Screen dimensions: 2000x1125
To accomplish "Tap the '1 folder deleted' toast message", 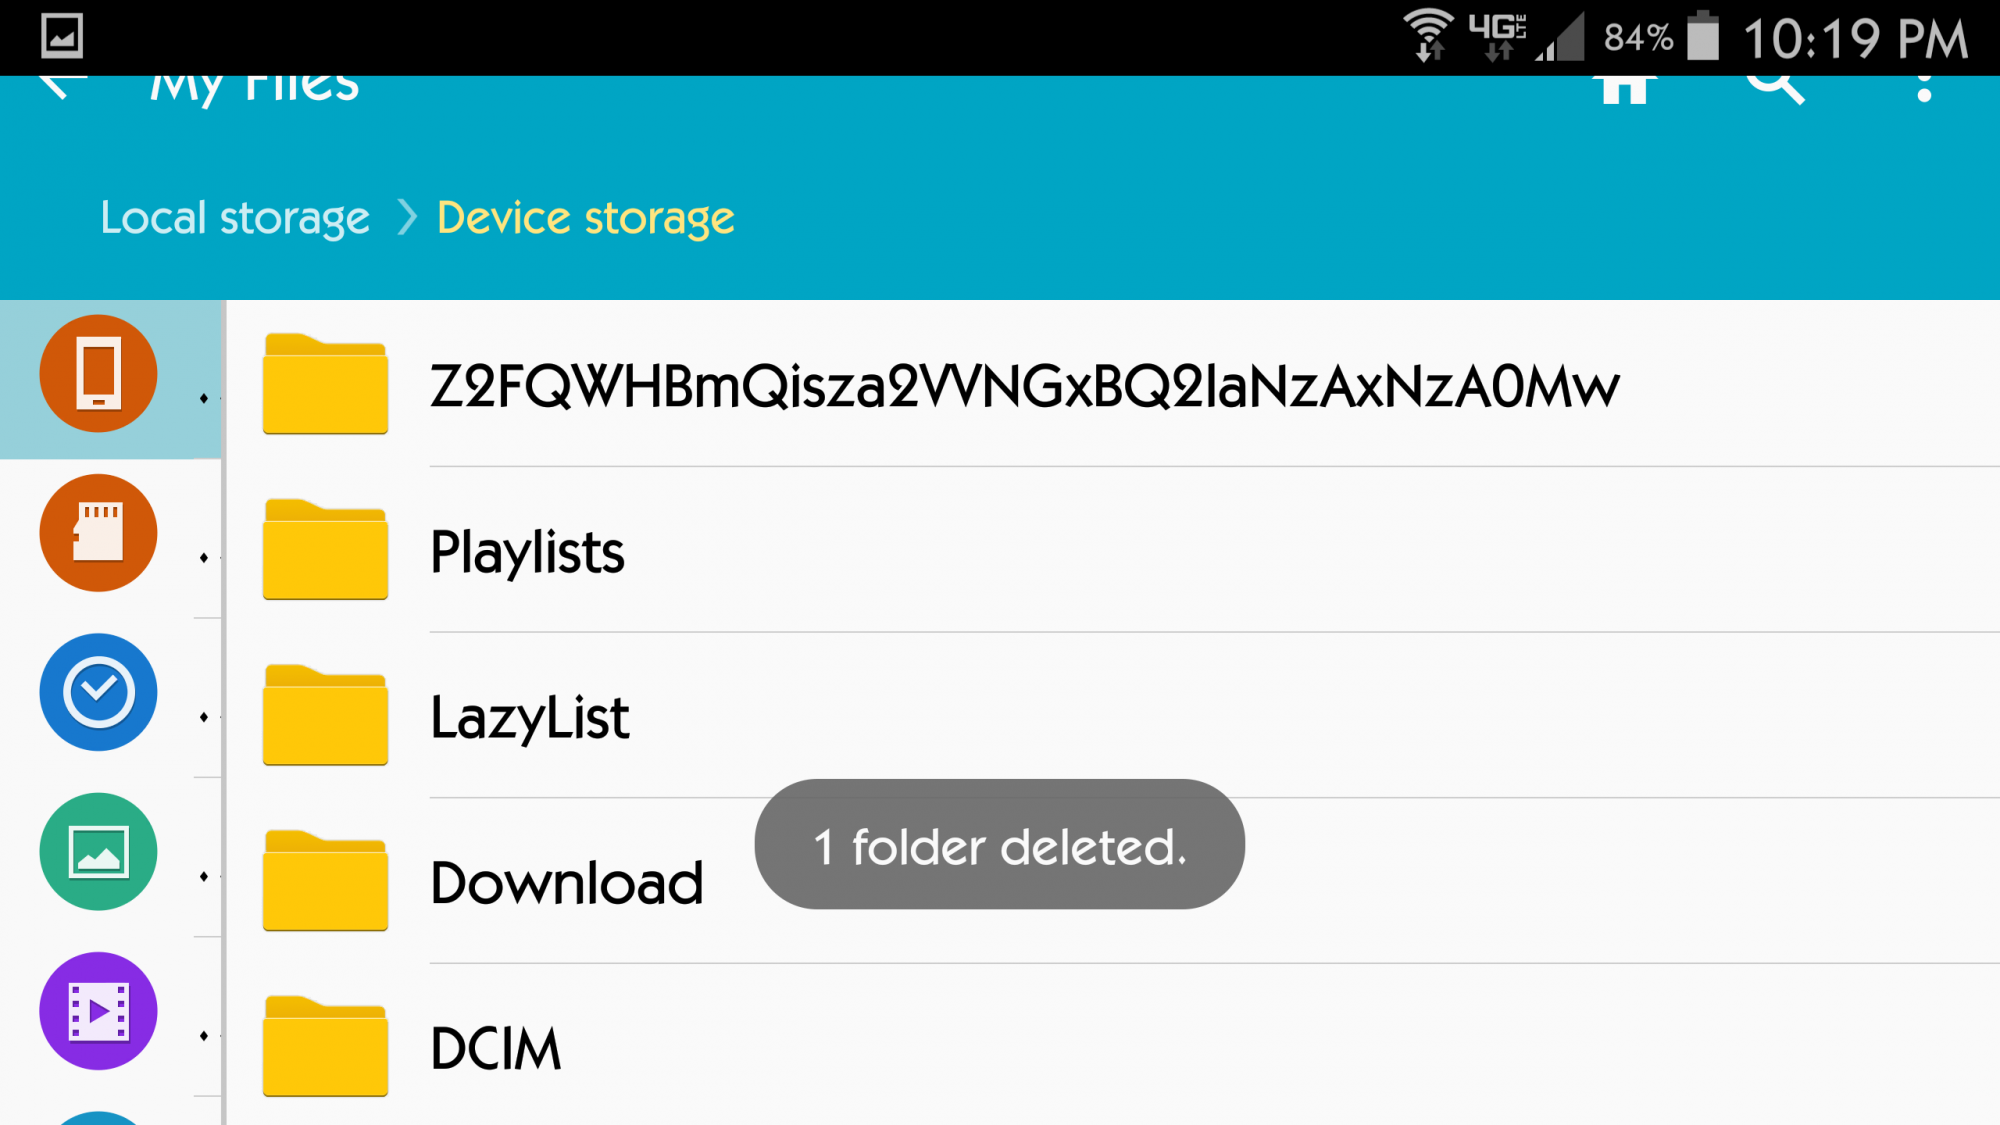I will (999, 844).
